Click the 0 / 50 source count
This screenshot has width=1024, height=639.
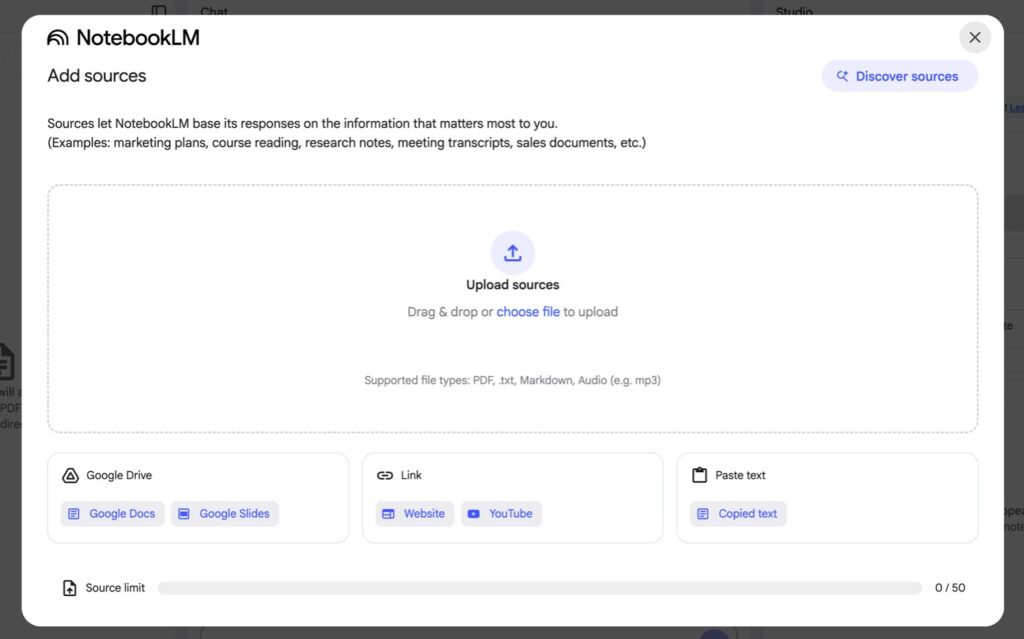click(950, 588)
